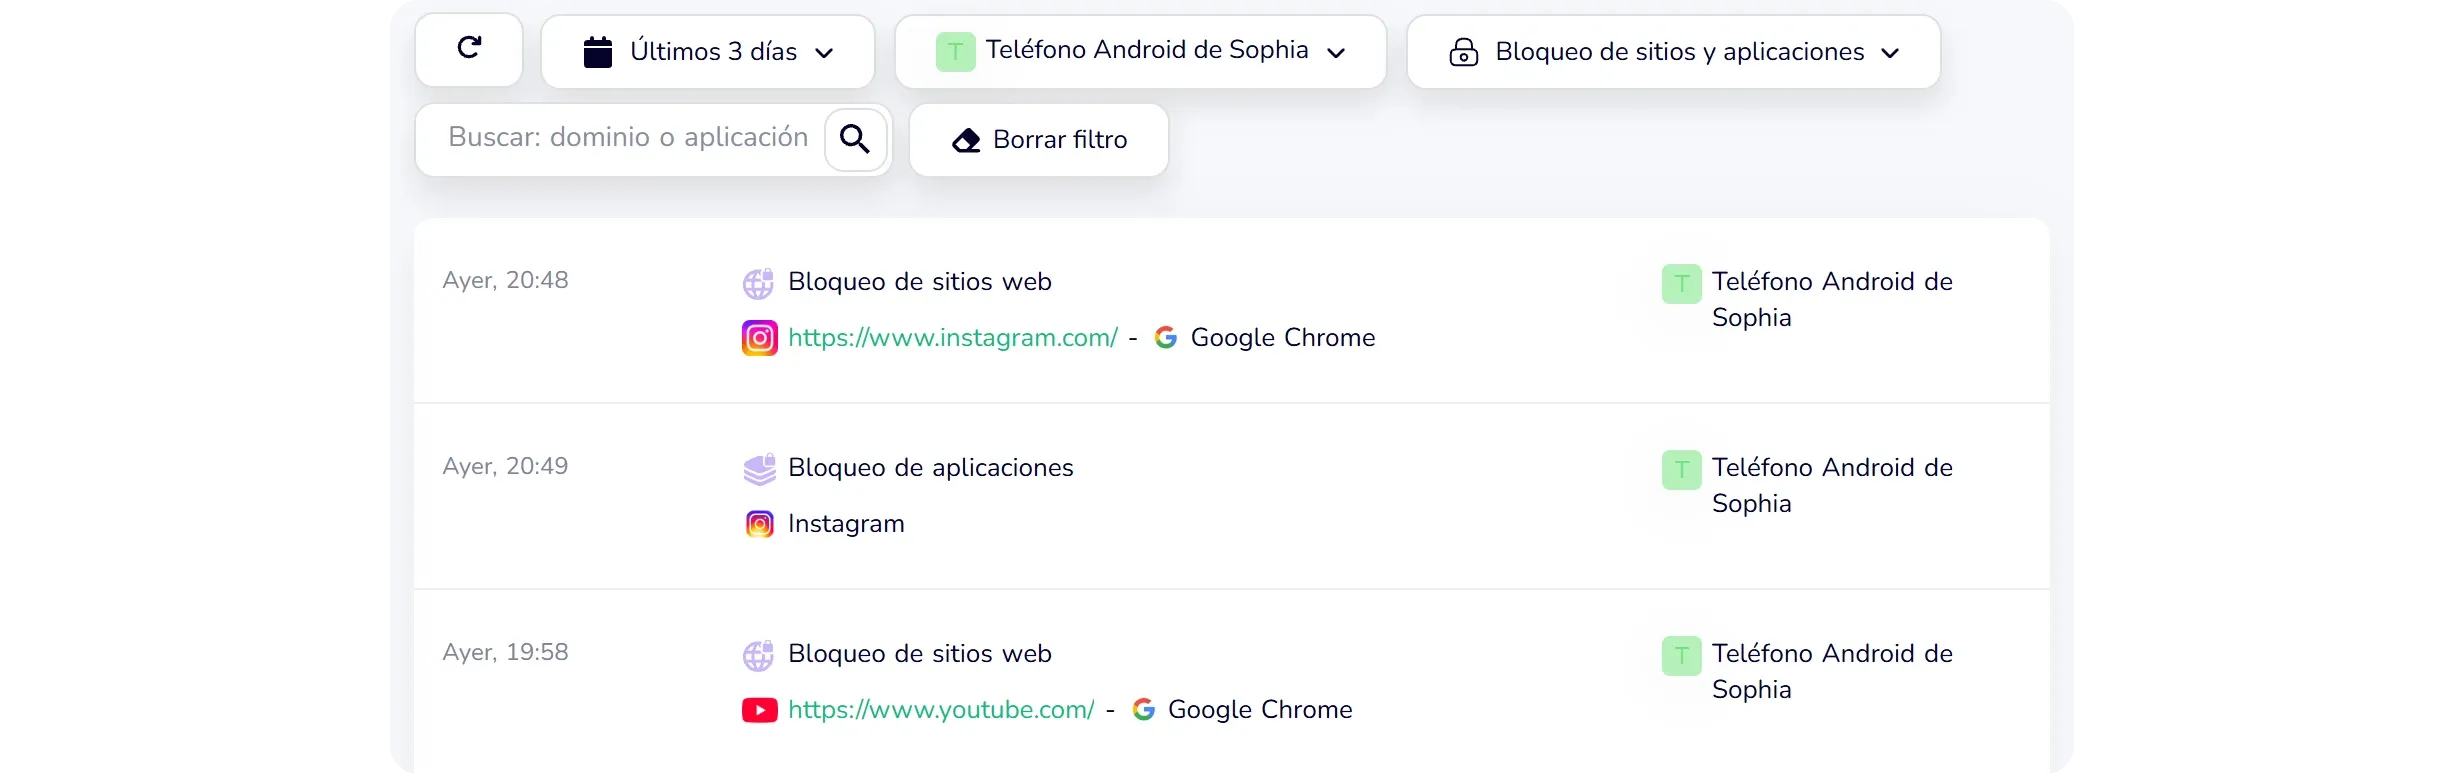Click the Ayer, 20:49 timestamp
The image size is (2464, 774).
point(505,466)
